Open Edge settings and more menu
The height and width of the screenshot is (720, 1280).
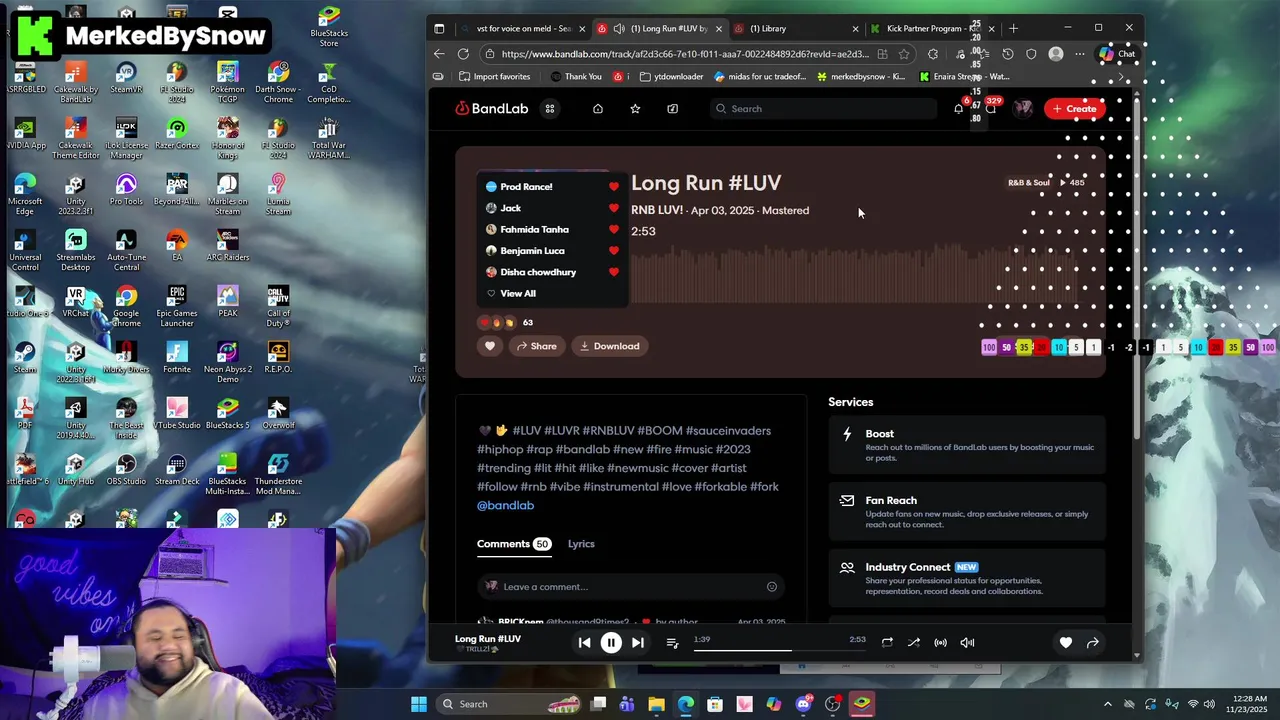(x=1080, y=54)
